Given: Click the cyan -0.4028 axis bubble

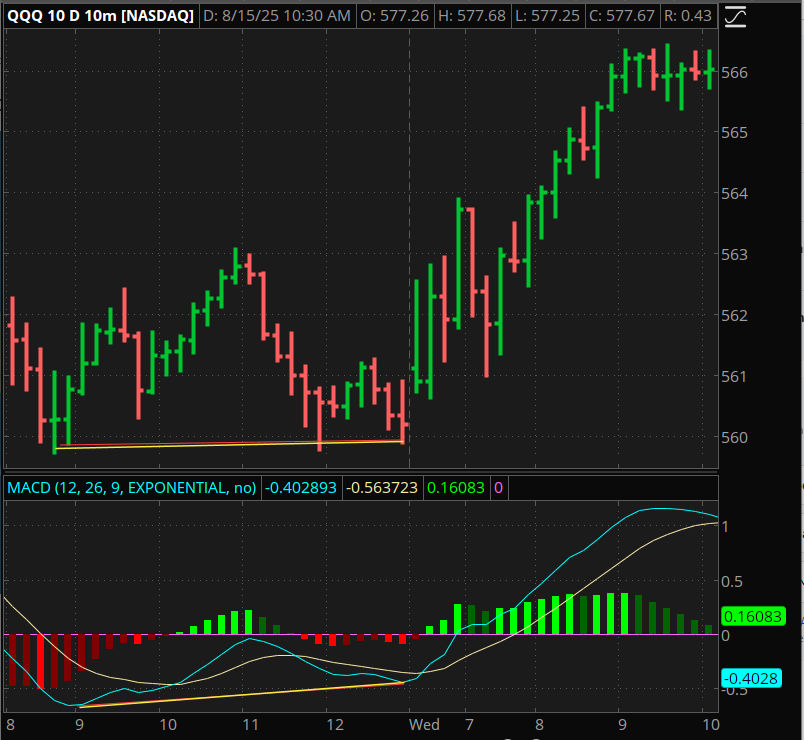Looking at the screenshot, I should point(751,678).
